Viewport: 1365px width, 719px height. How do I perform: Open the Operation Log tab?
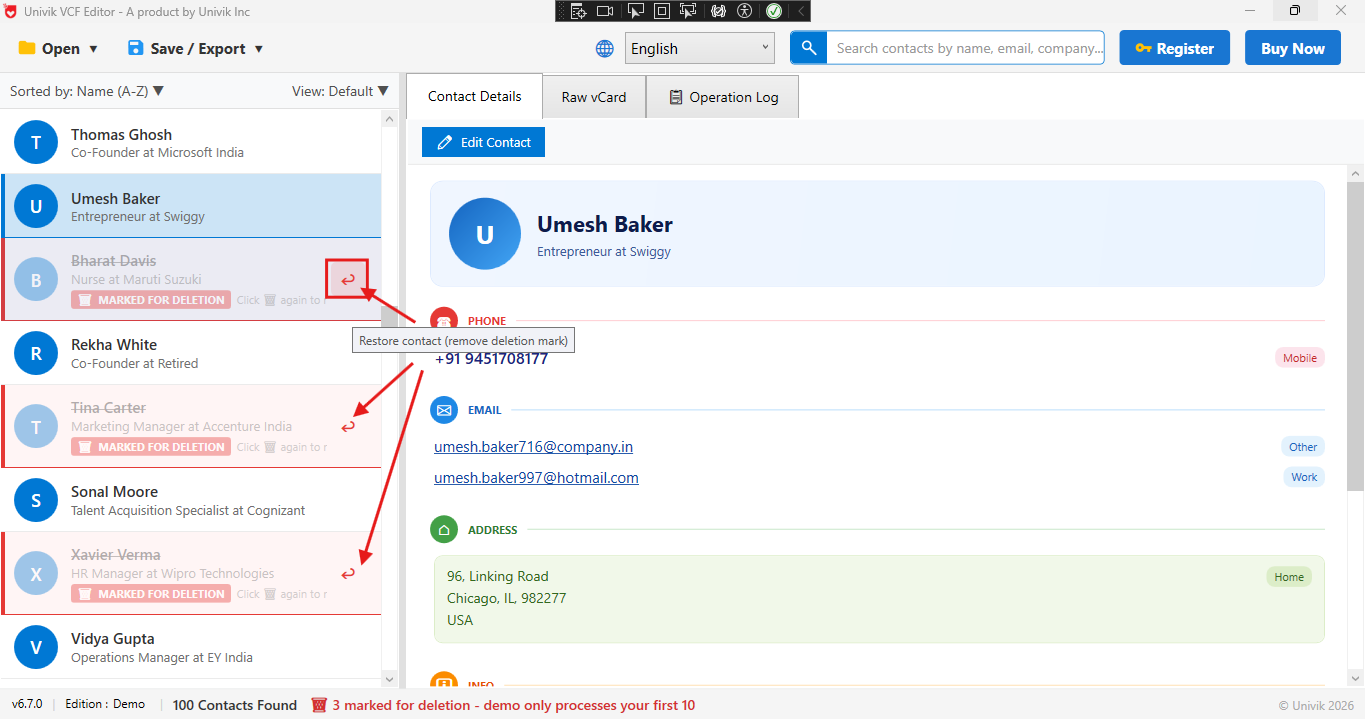point(722,97)
